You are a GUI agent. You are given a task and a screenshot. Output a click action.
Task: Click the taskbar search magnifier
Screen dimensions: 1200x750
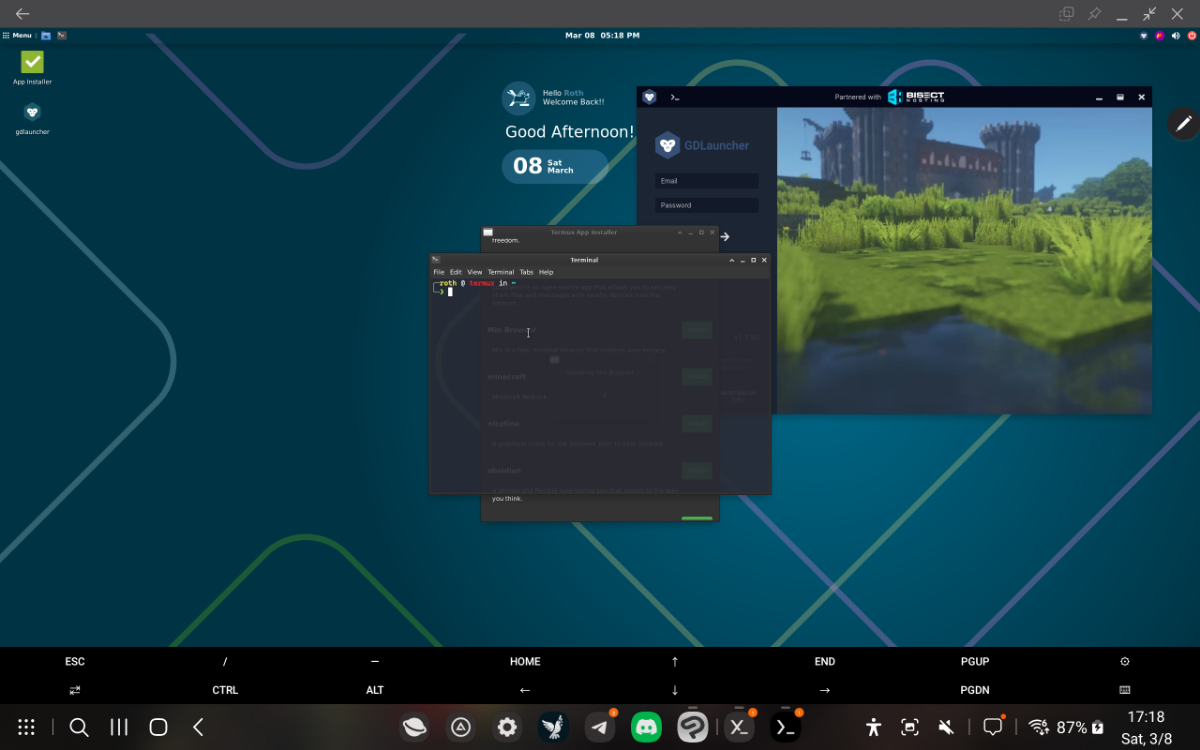pos(79,728)
